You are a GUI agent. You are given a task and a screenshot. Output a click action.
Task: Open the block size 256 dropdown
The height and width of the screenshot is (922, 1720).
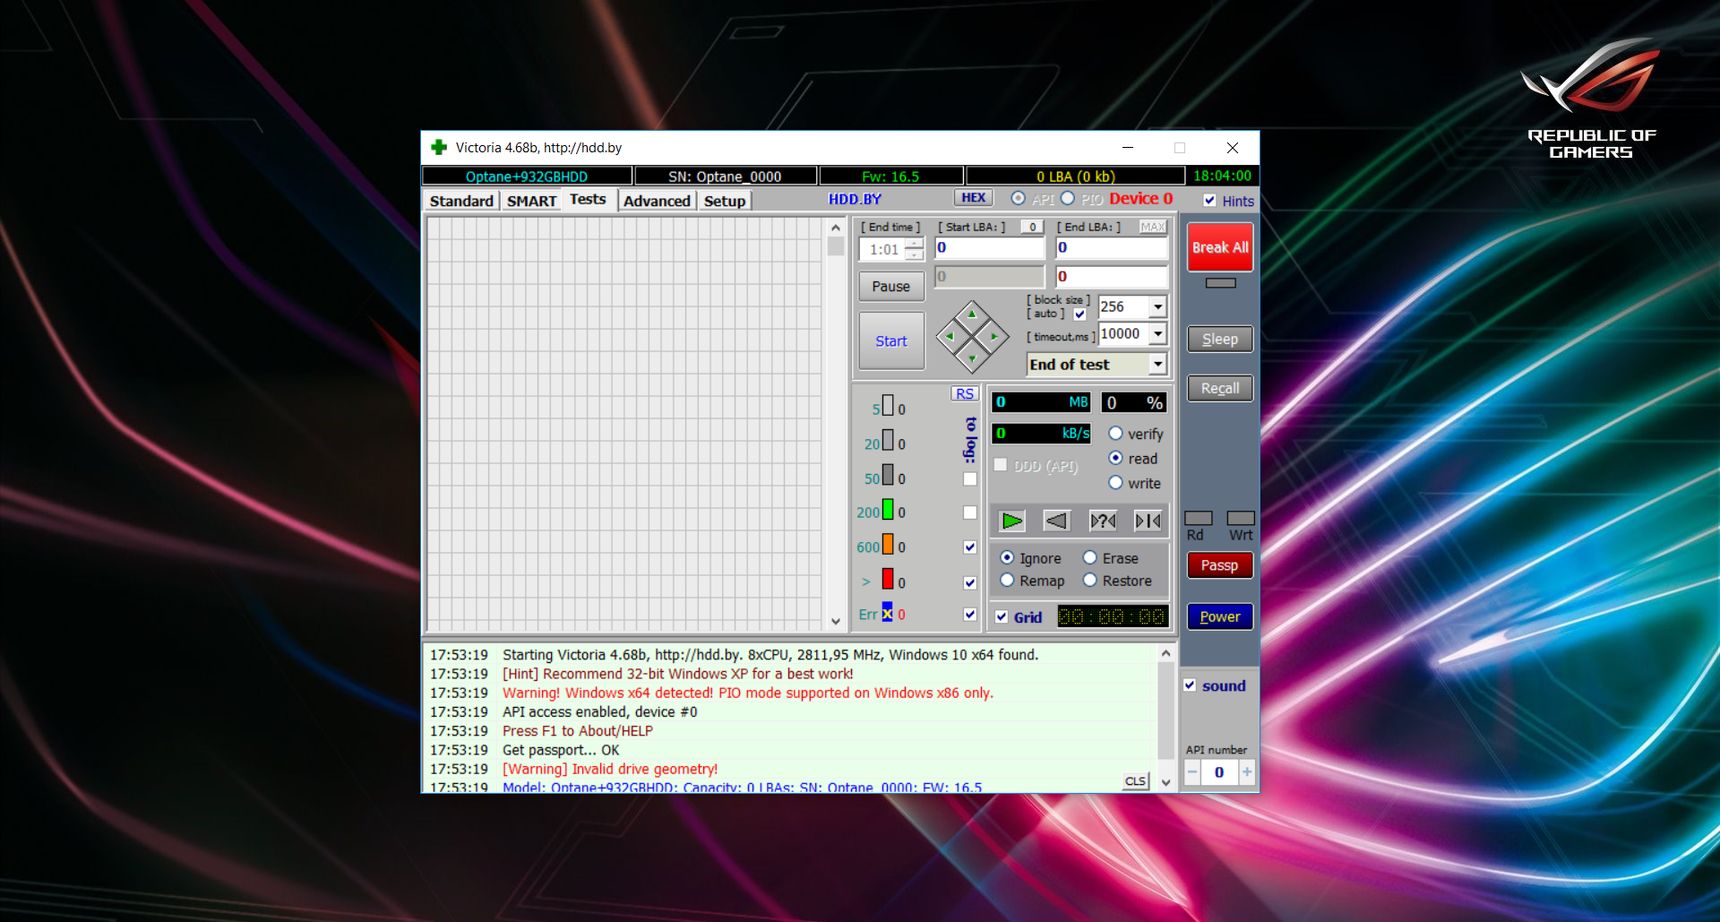point(1157,307)
